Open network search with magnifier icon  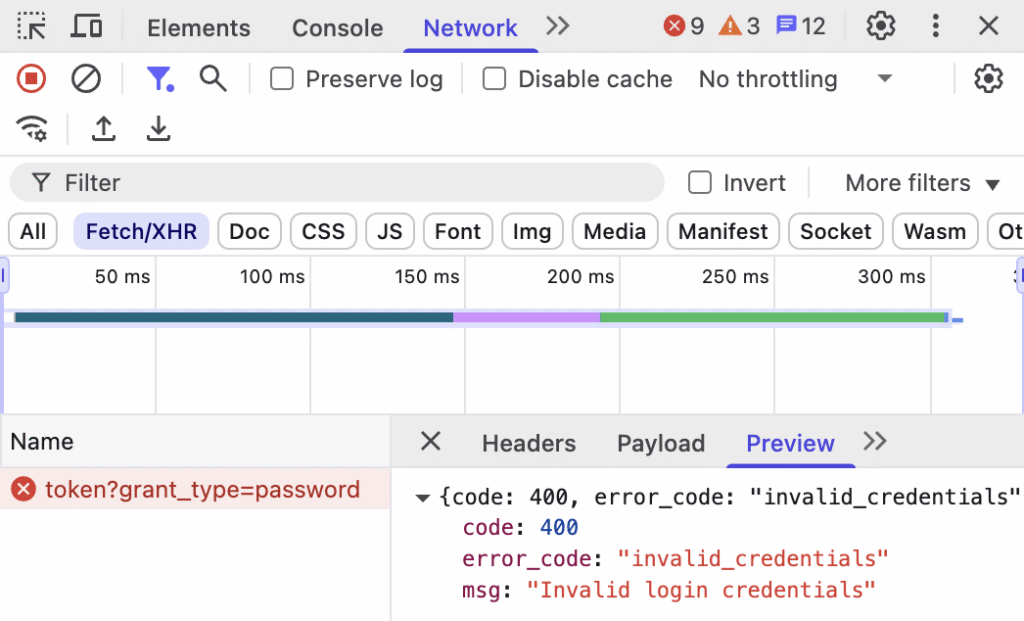coord(213,79)
